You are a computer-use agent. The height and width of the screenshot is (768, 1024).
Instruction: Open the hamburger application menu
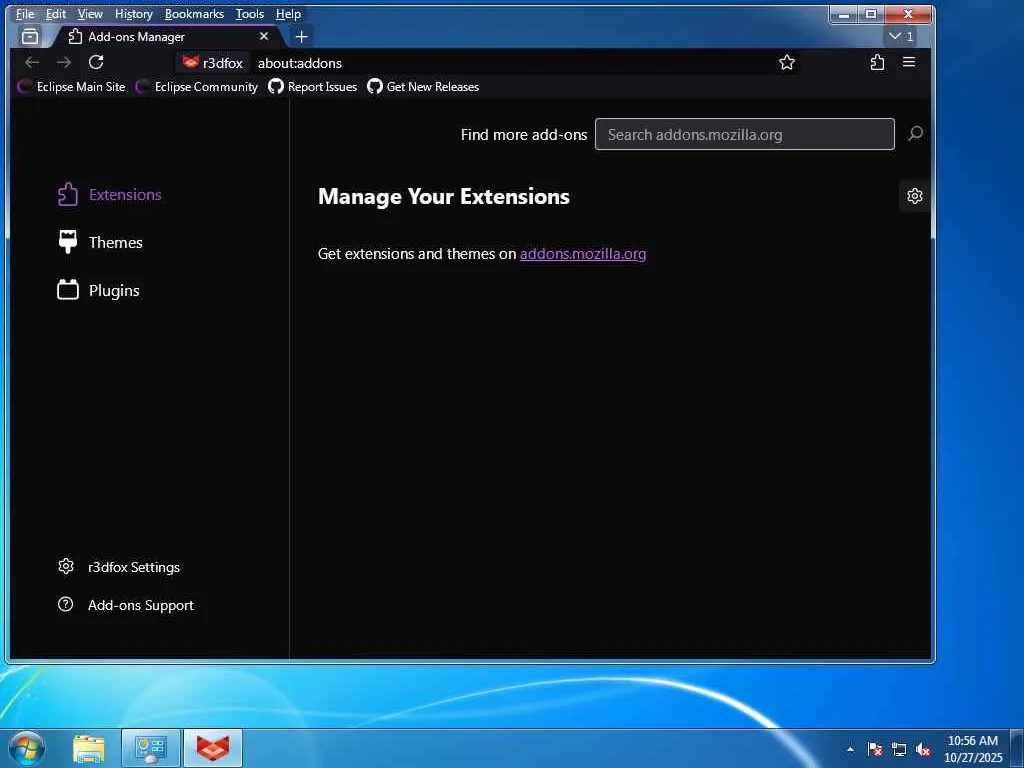point(908,63)
